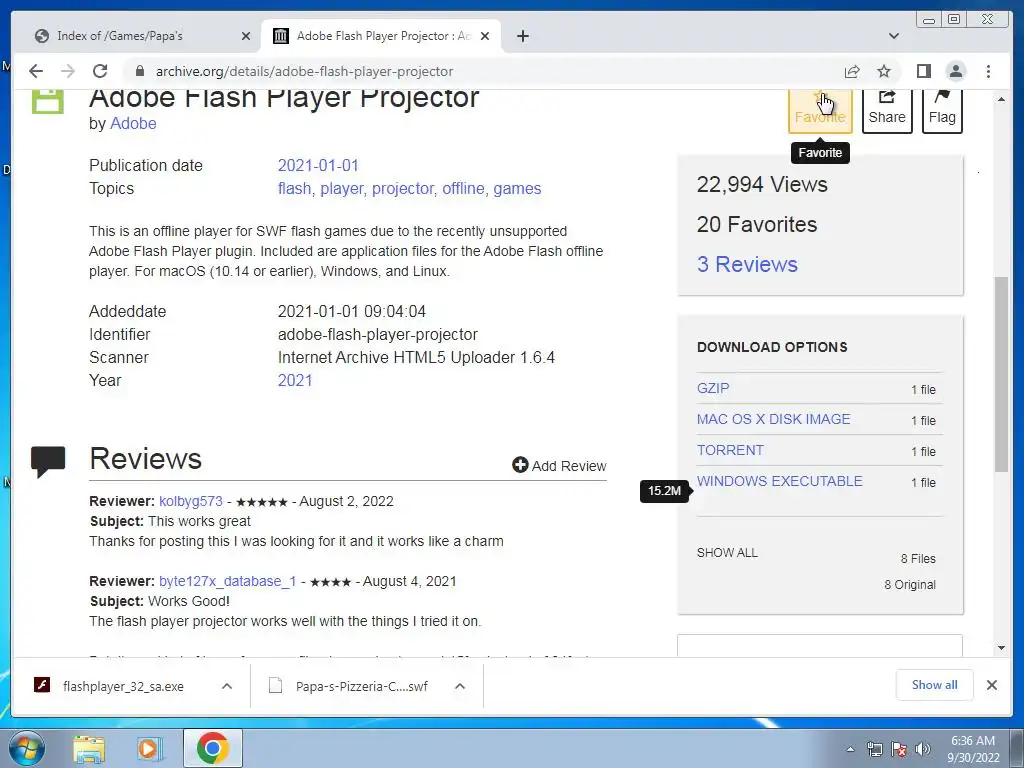
Task: Open a new browser tab
Action: [522, 36]
